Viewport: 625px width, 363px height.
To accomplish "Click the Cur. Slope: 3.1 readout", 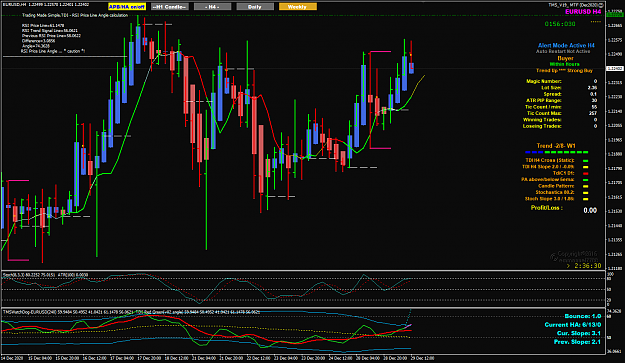I will [579, 333].
